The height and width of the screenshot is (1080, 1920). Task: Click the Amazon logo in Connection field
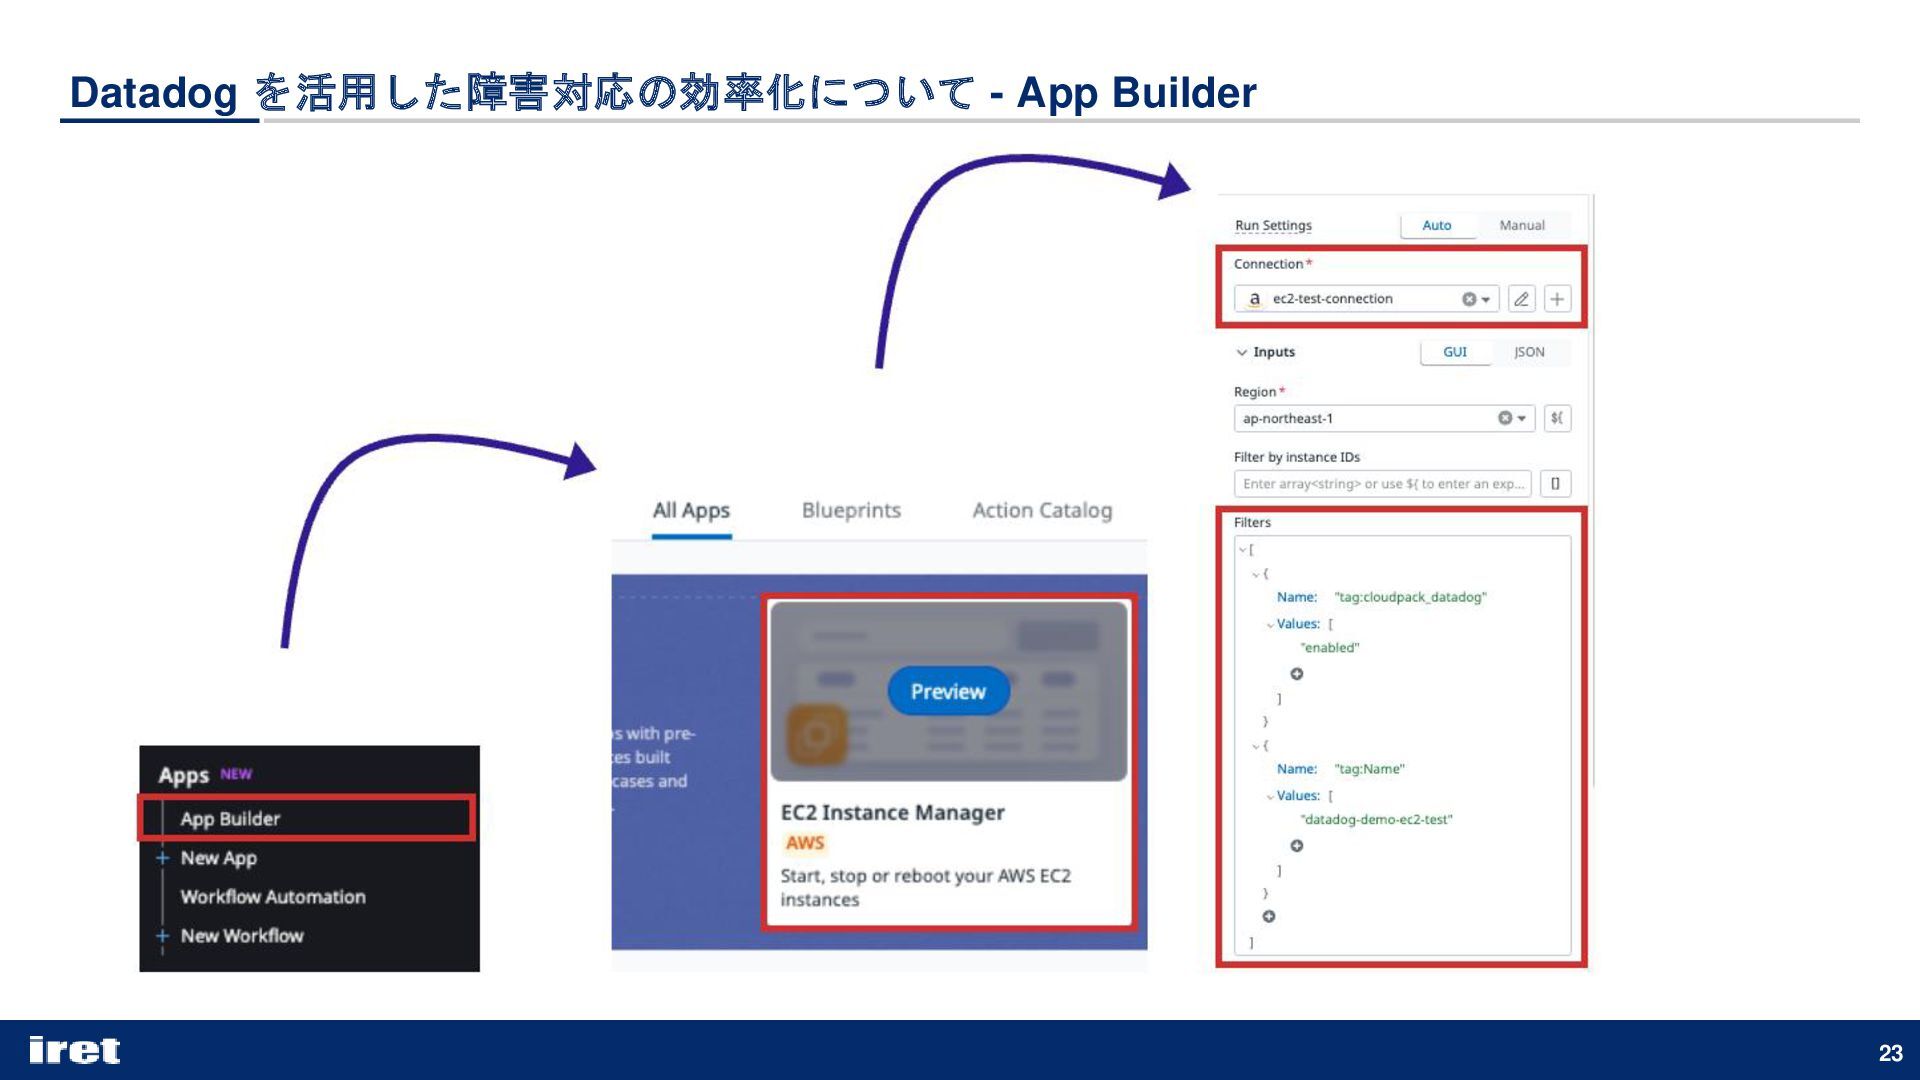point(1254,299)
